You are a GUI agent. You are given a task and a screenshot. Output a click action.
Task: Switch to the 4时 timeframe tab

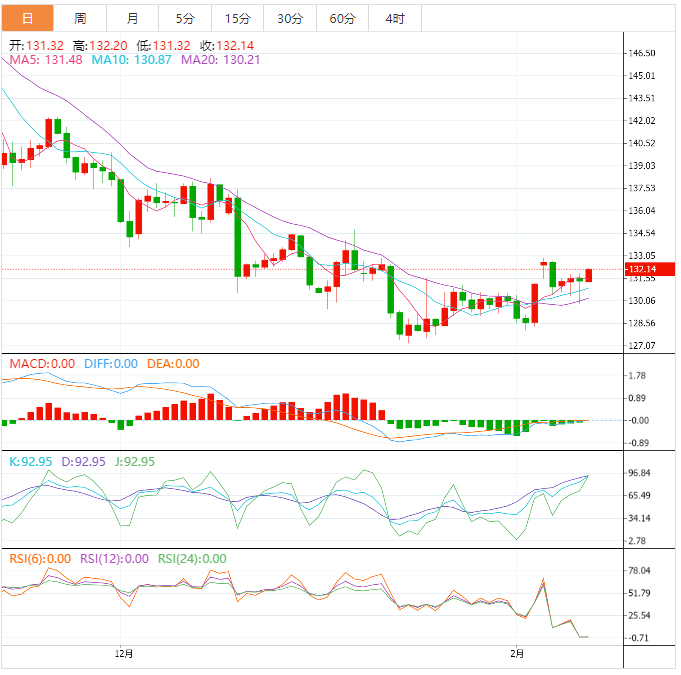(x=395, y=19)
